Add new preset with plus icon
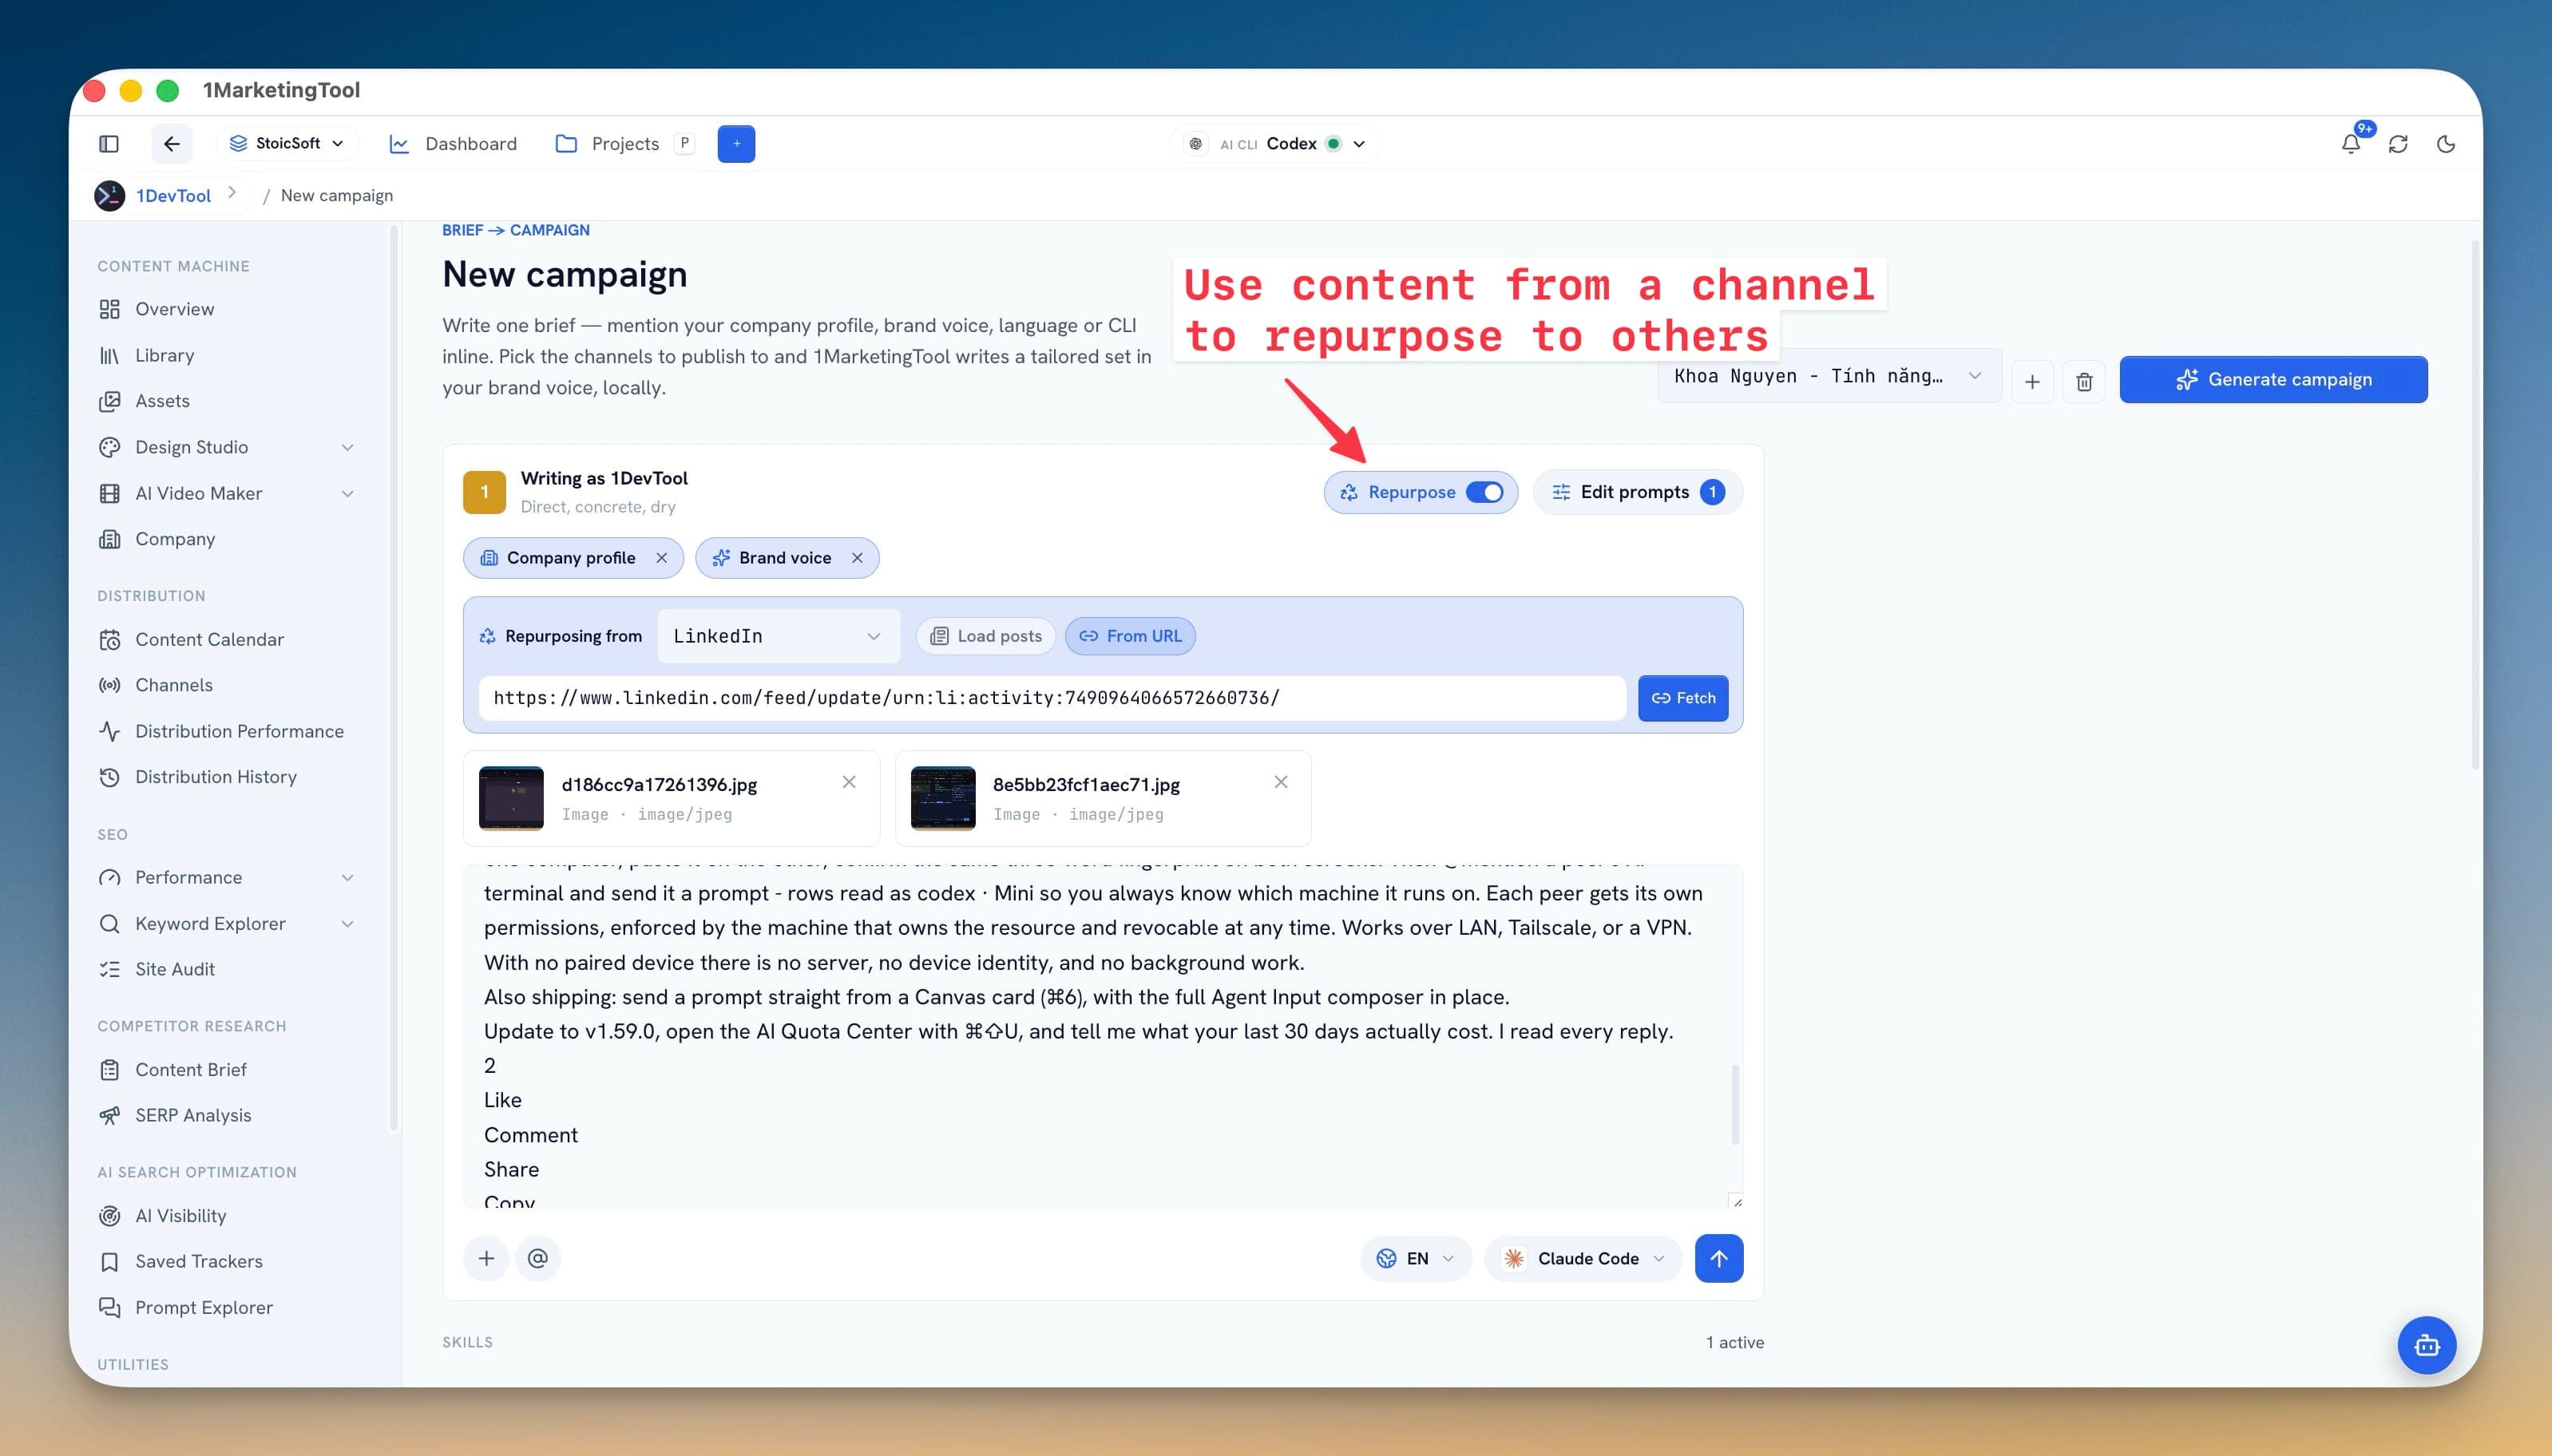Viewport: 2552px width, 1456px height. click(x=2032, y=381)
